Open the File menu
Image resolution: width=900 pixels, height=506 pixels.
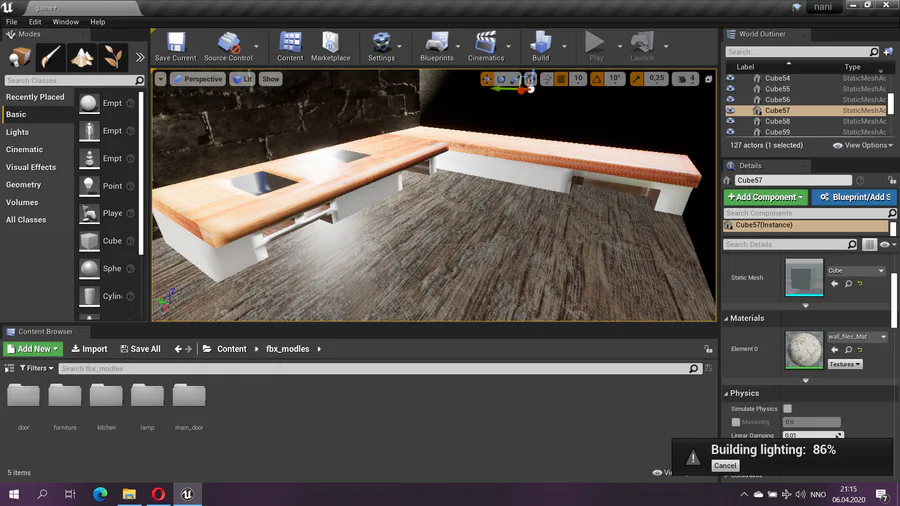[11, 22]
